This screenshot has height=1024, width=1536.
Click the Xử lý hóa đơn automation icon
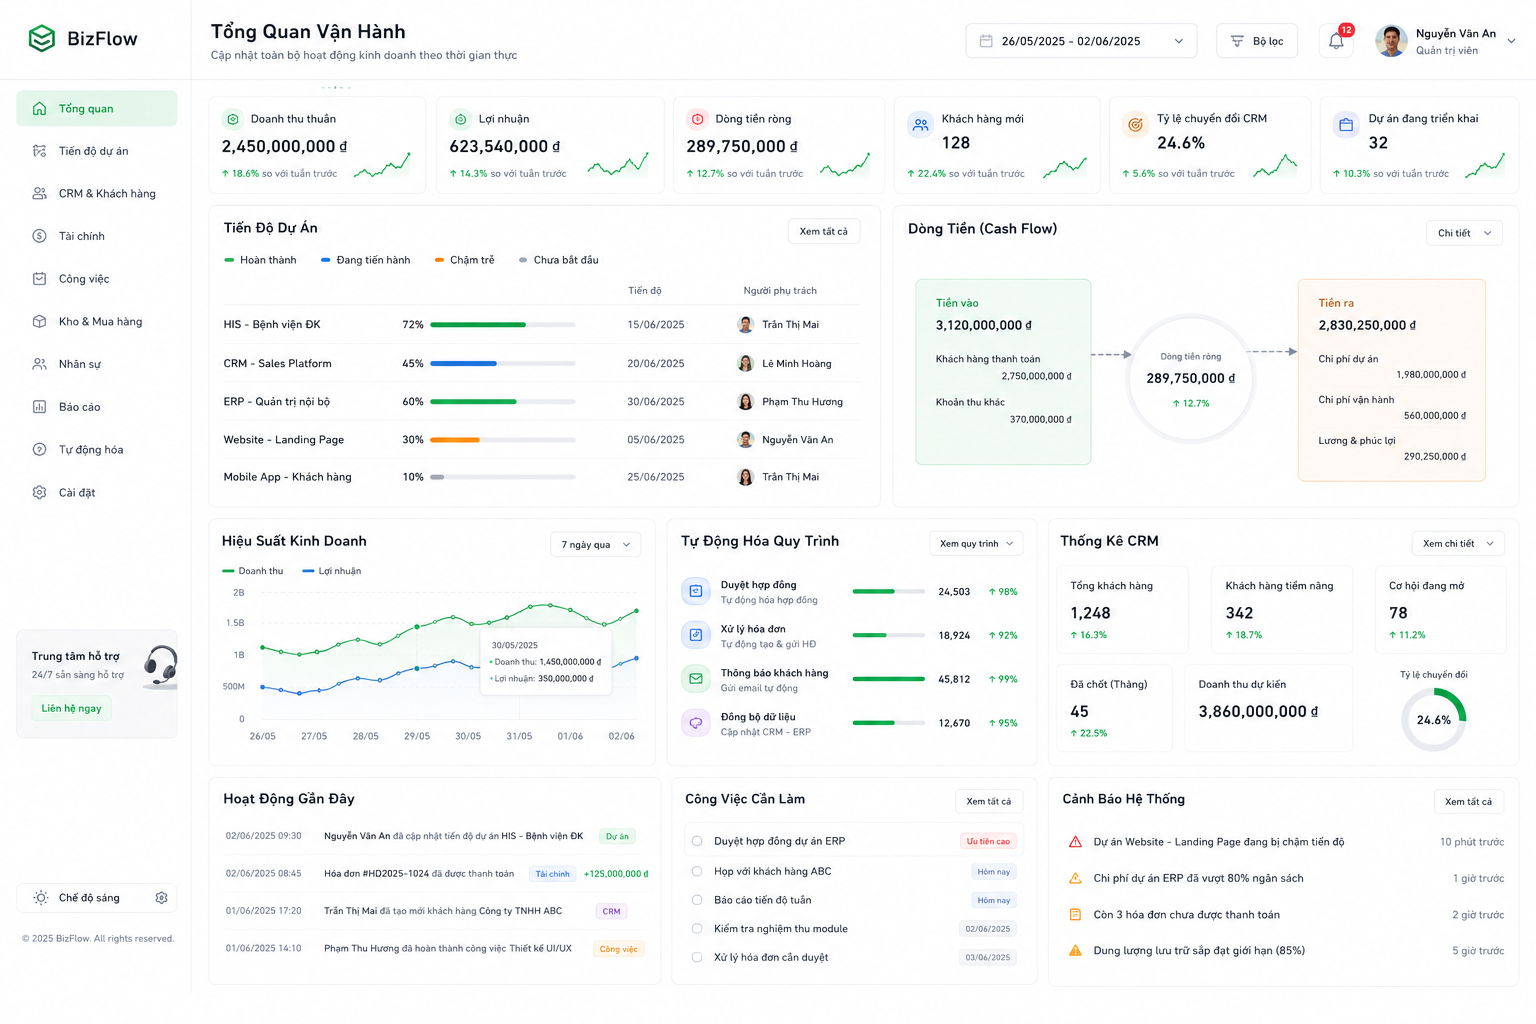click(696, 635)
